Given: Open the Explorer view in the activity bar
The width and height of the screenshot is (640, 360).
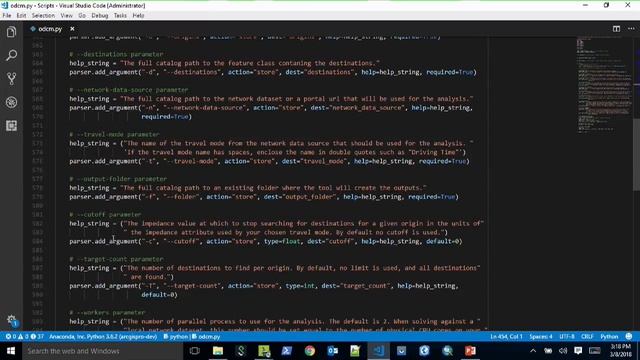Looking at the screenshot, I should (x=11, y=32).
